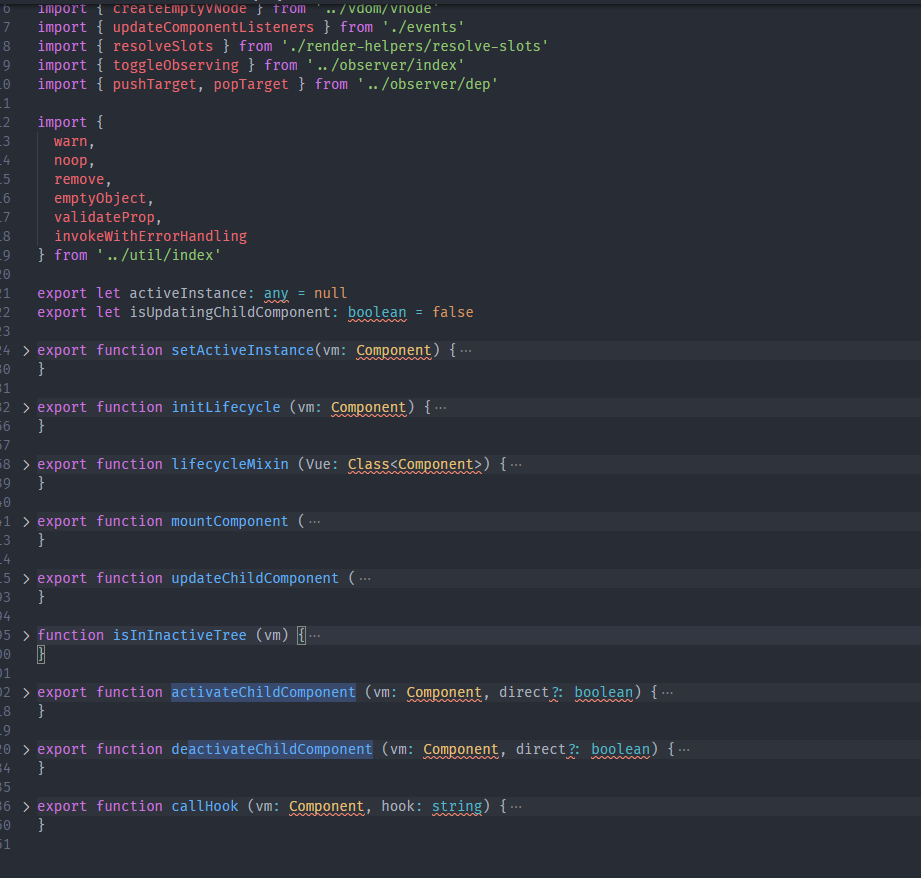The height and width of the screenshot is (878, 921).
Task: Click the popTarget import name
Action: pyautogui.click(x=251, y=85)
